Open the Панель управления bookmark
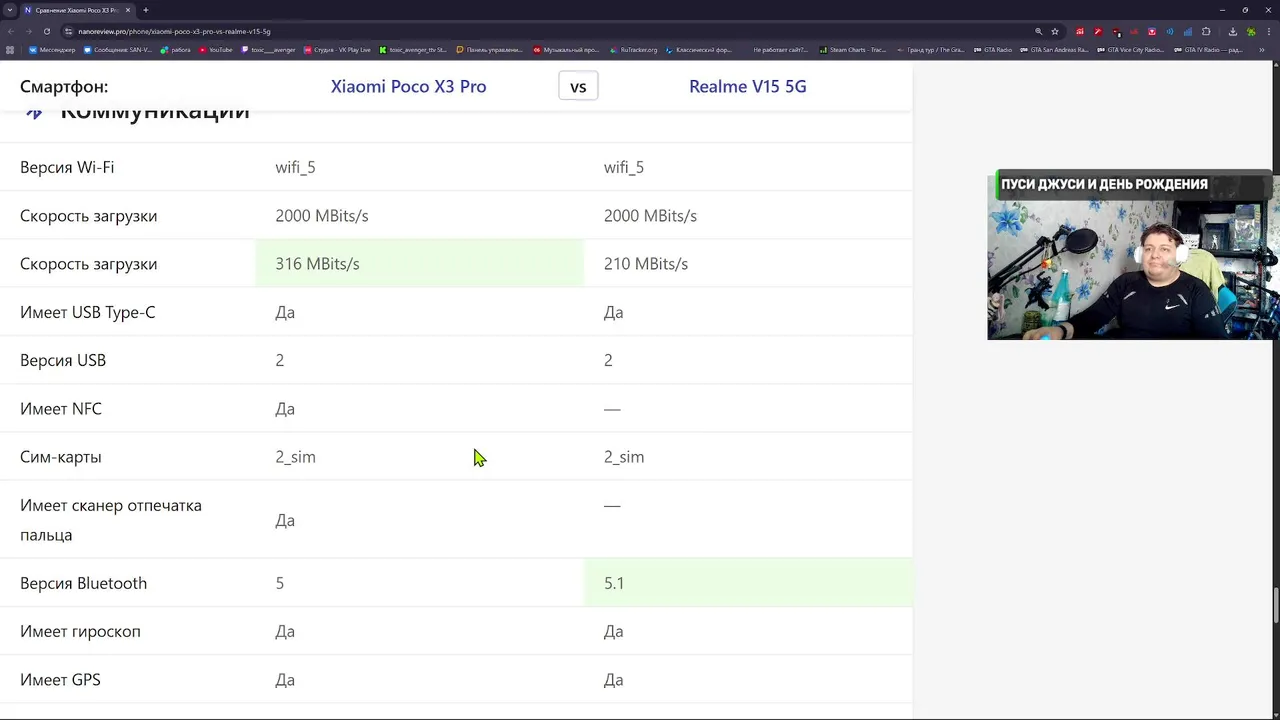Screen dimensions: 1280x720 [489, 49]
